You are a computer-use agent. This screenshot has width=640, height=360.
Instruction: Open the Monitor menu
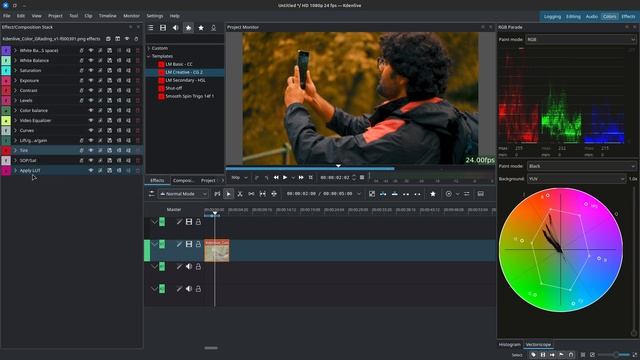[131, 16]
